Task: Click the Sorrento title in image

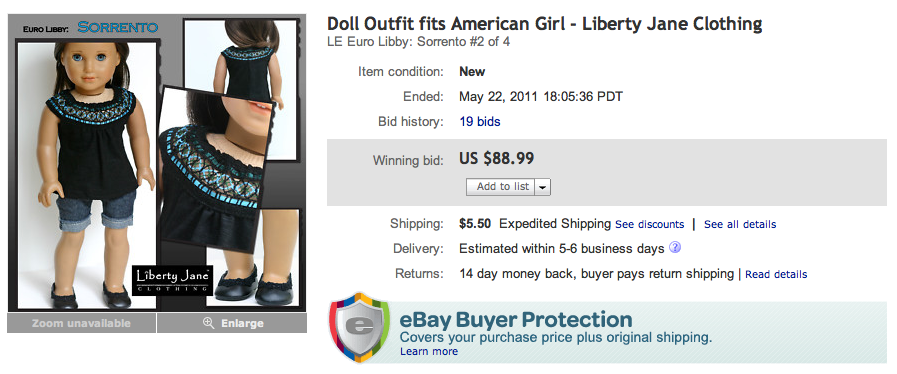Action: click(118, 27)
